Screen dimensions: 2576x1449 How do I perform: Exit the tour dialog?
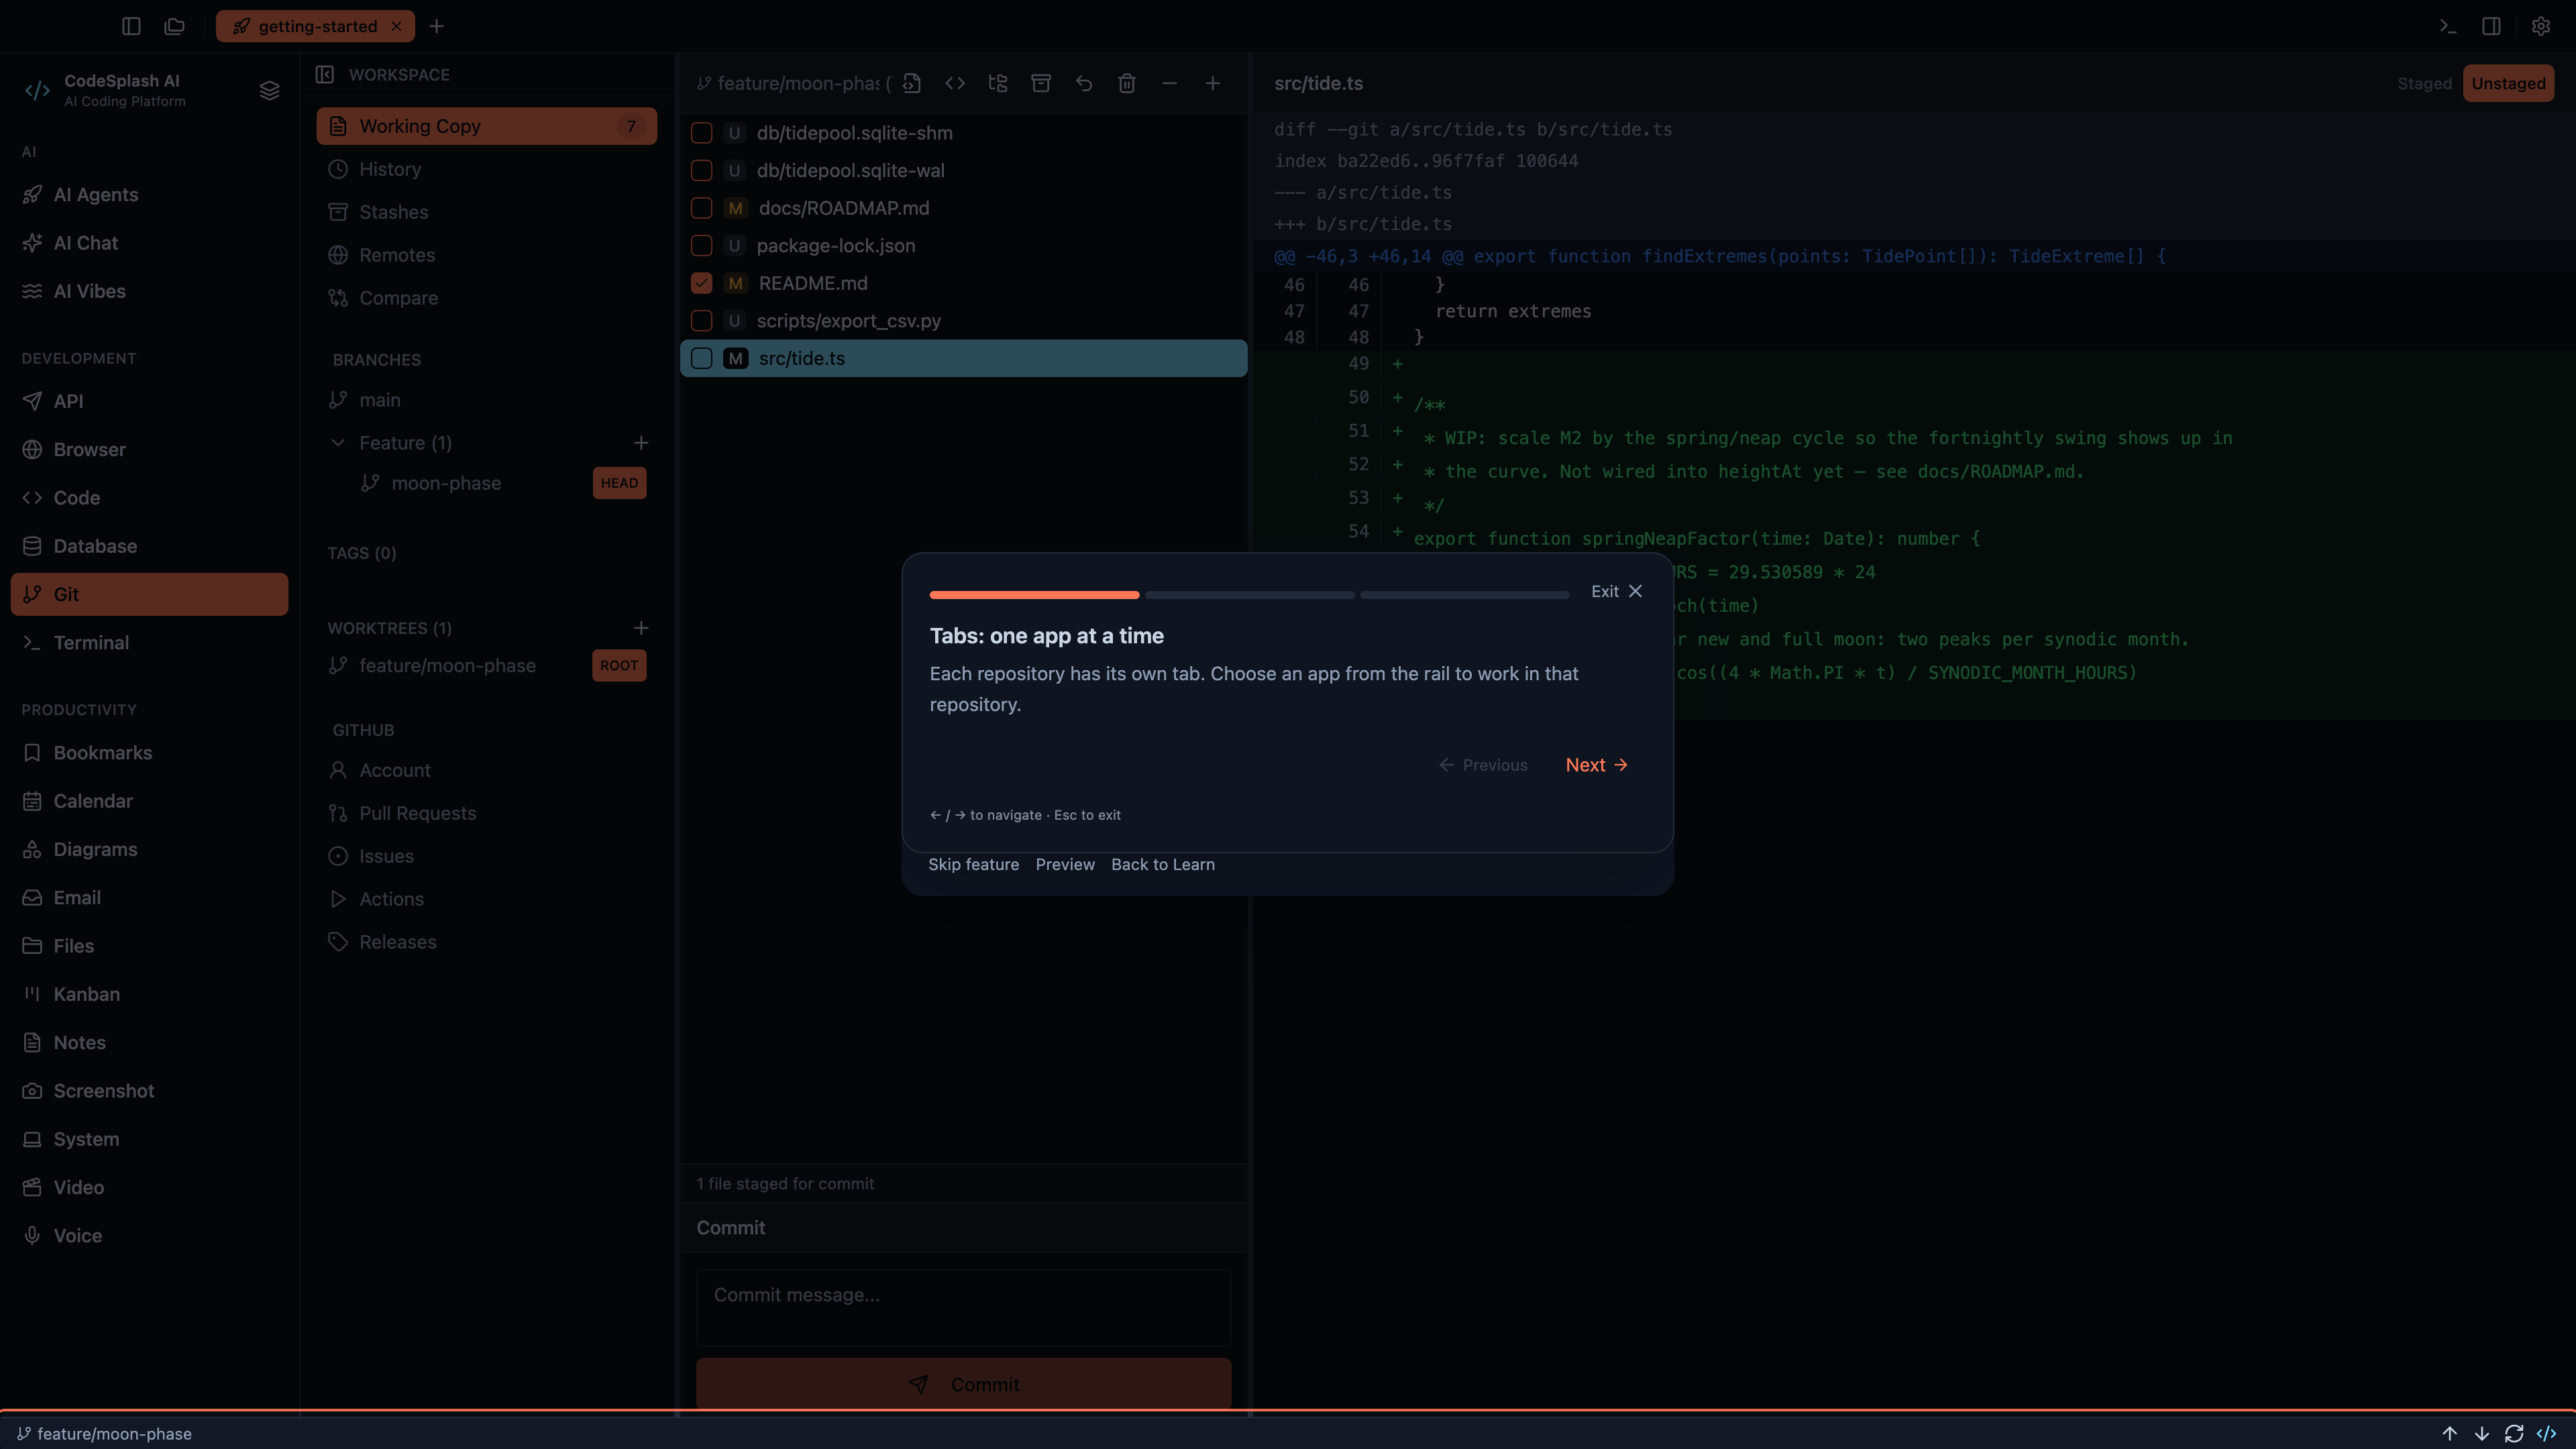click(x=1617, y=591)
